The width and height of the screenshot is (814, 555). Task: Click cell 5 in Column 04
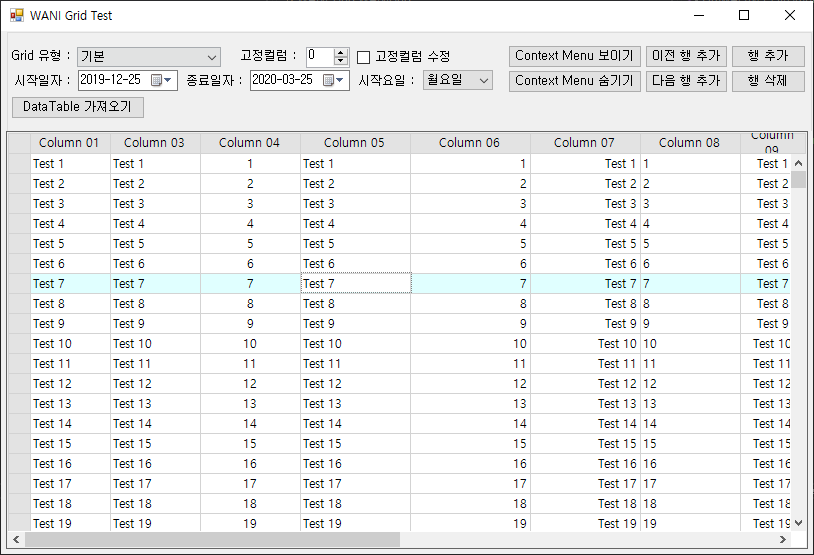(250, 243)
